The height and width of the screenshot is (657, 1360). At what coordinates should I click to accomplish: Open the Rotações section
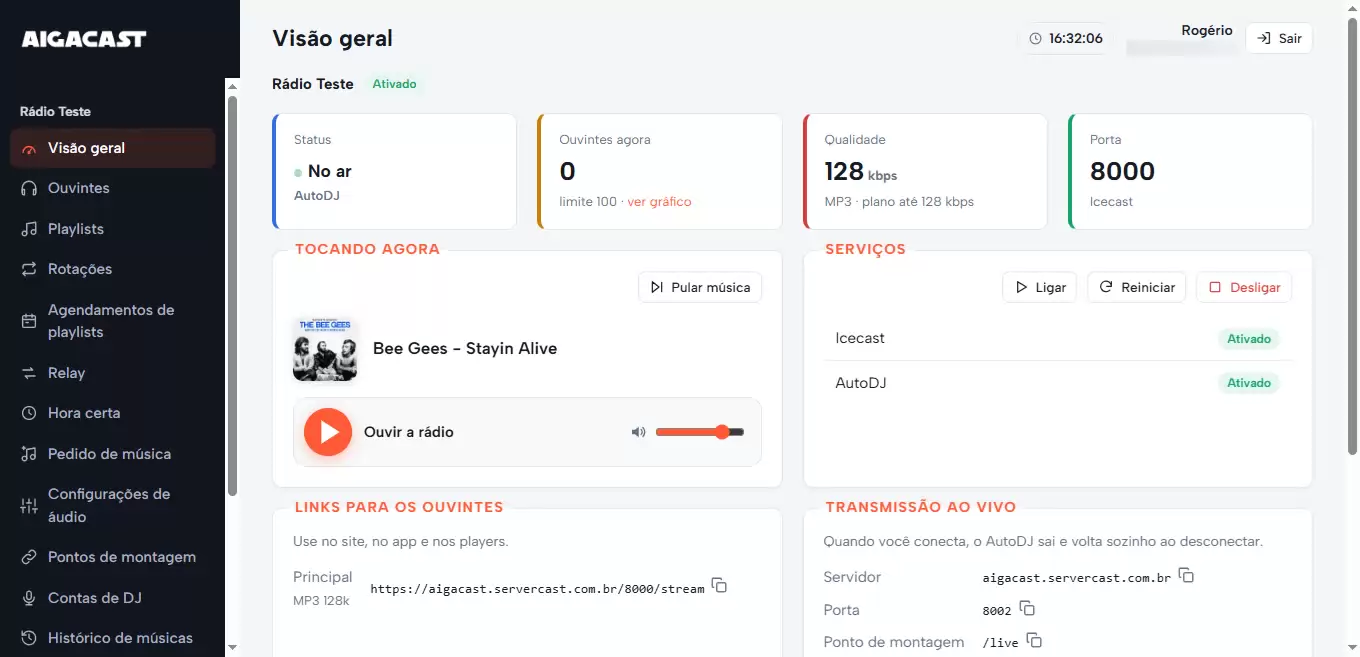112,269
